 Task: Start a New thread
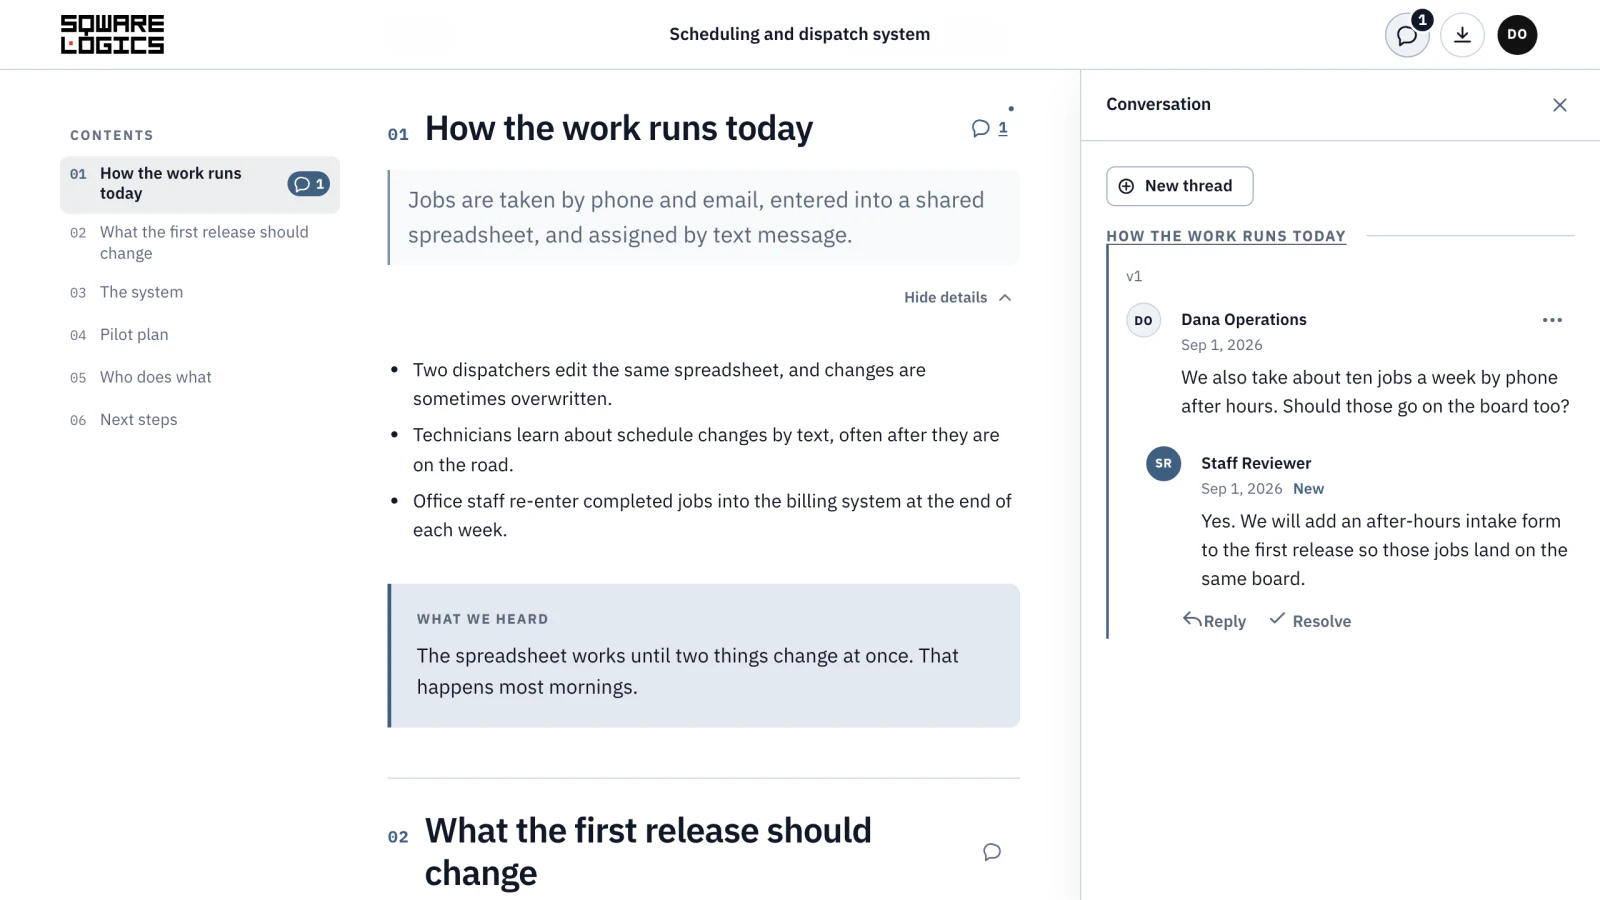point(1179,186)
